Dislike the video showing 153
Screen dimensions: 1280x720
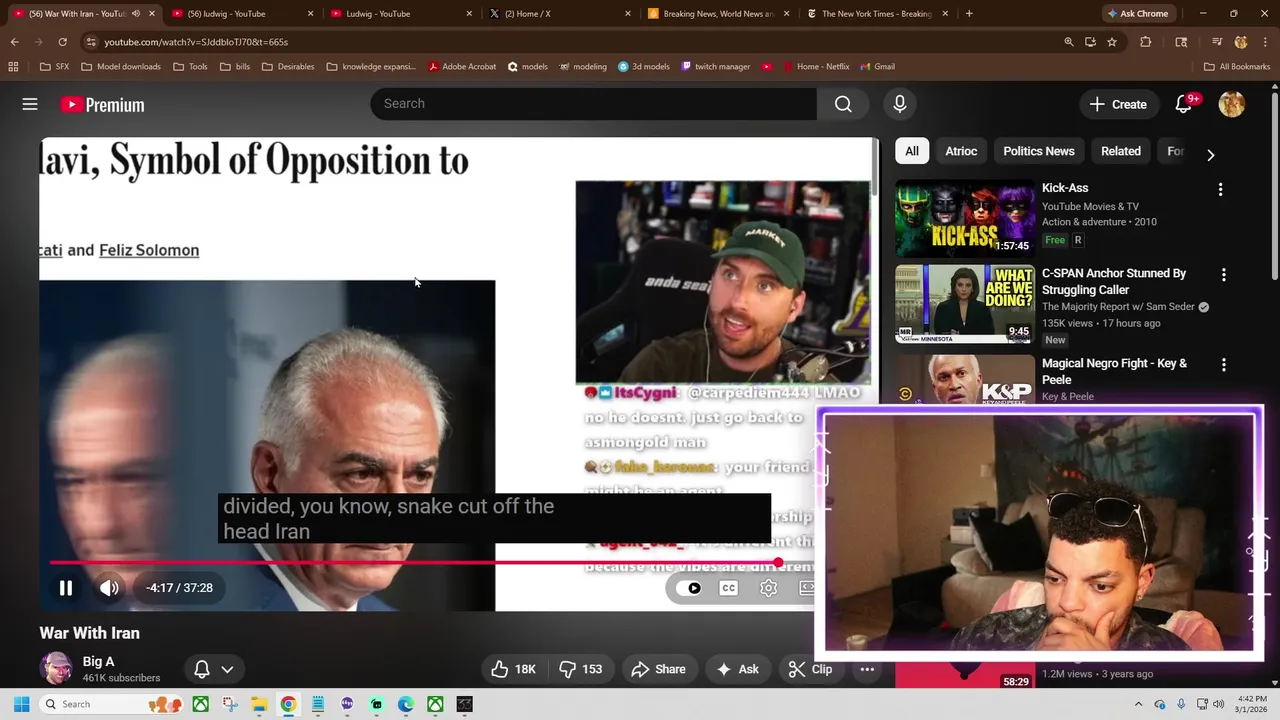pyautogui.click(x=580, y=669)
